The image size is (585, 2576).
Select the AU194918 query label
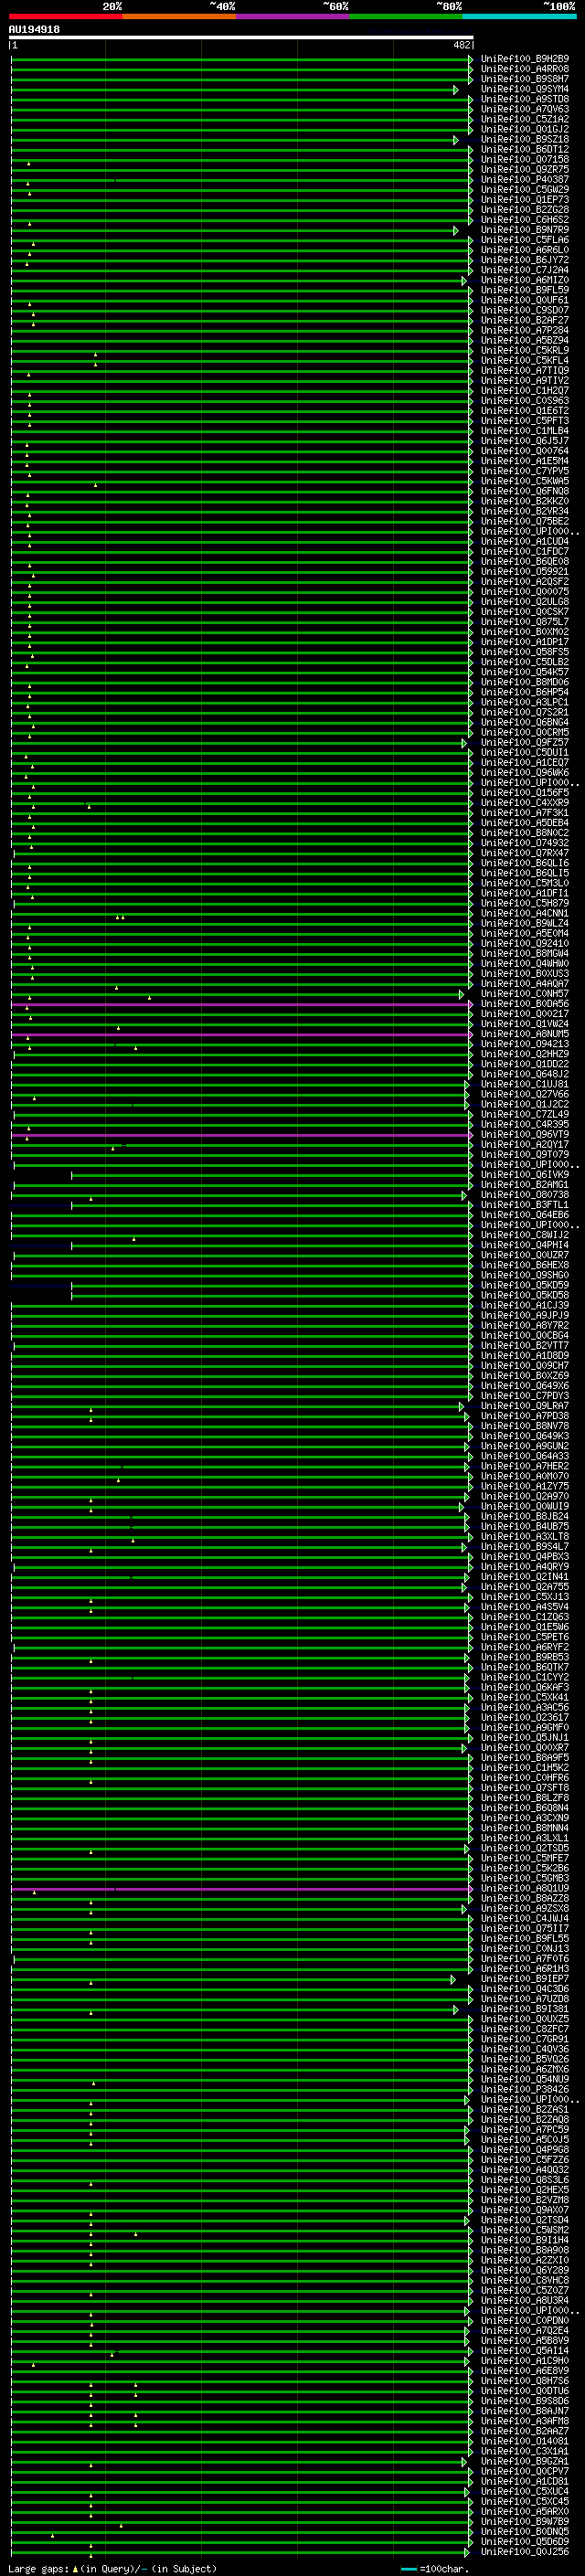click(34, 30)
